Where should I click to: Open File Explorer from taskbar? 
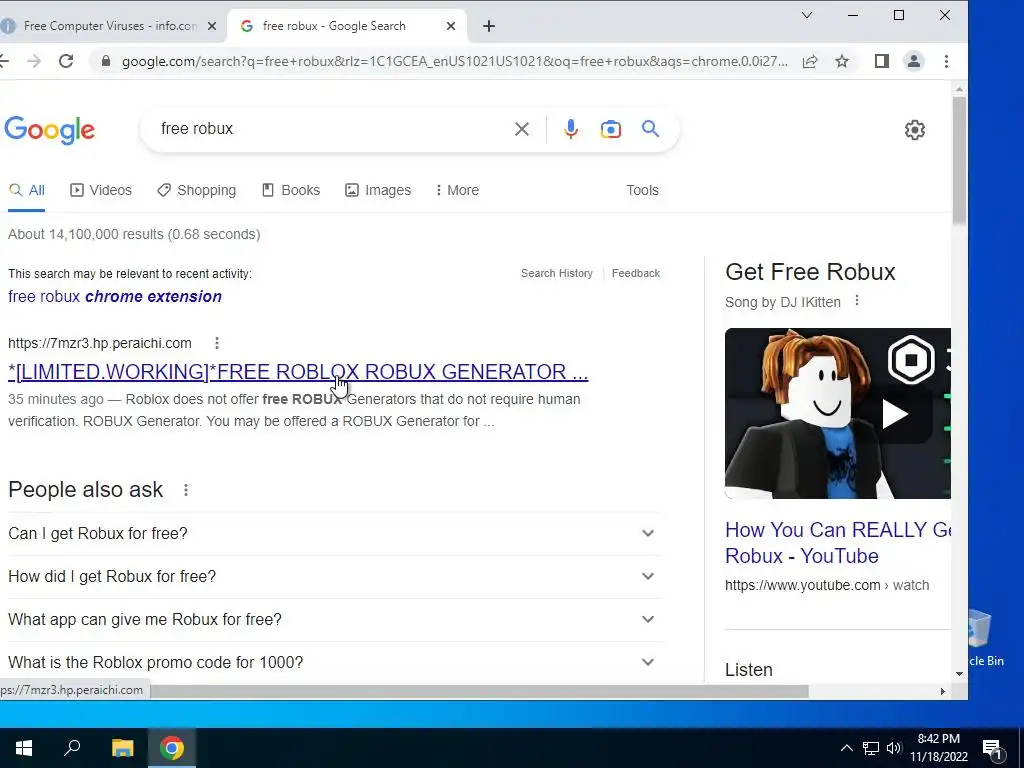point(122,748)
